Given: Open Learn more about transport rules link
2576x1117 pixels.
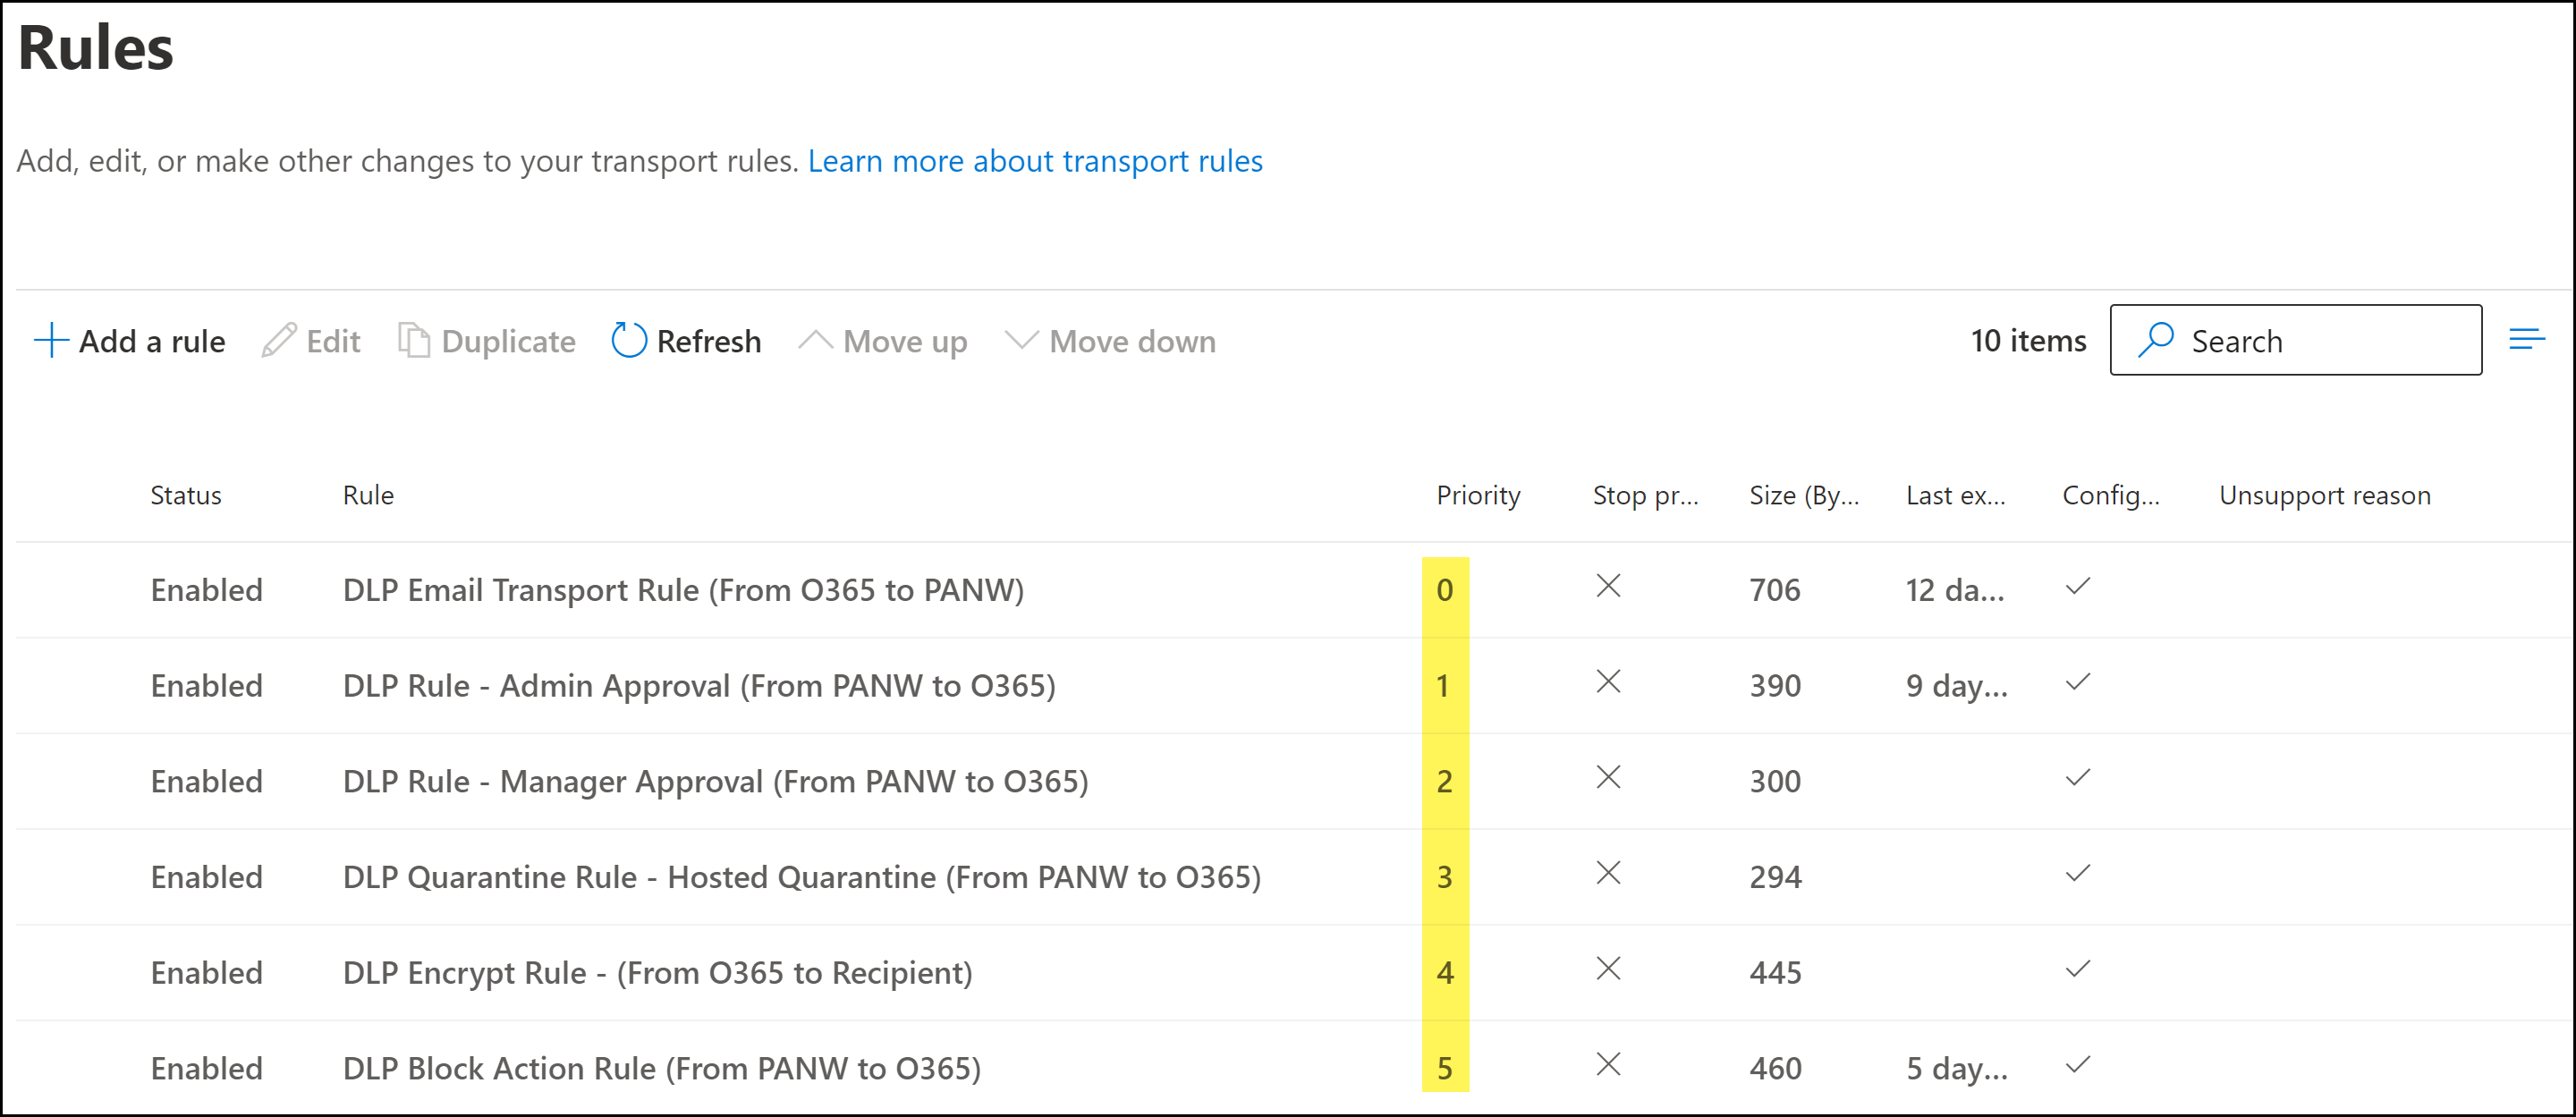Looking at the screenshot, I should (1034, 161).
